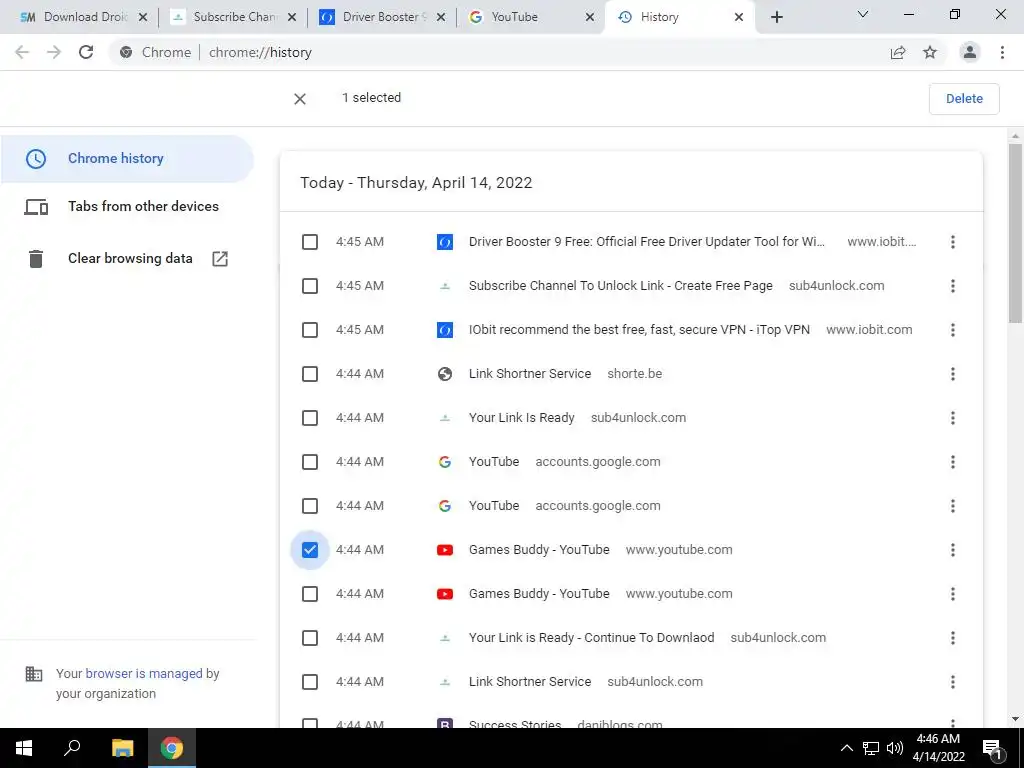This screenshot has width=1024, height=768.
Task: Close the Driver Booster tab
Action: [x=441, y=17]
